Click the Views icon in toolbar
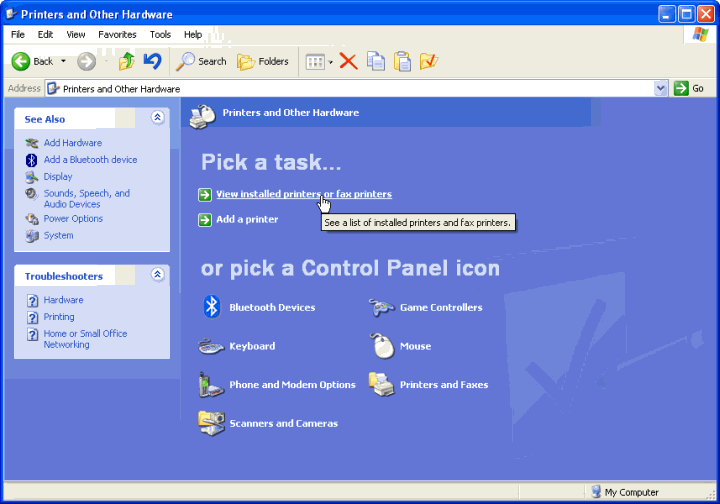The image size is (720, 504). [x=315, y=62]
